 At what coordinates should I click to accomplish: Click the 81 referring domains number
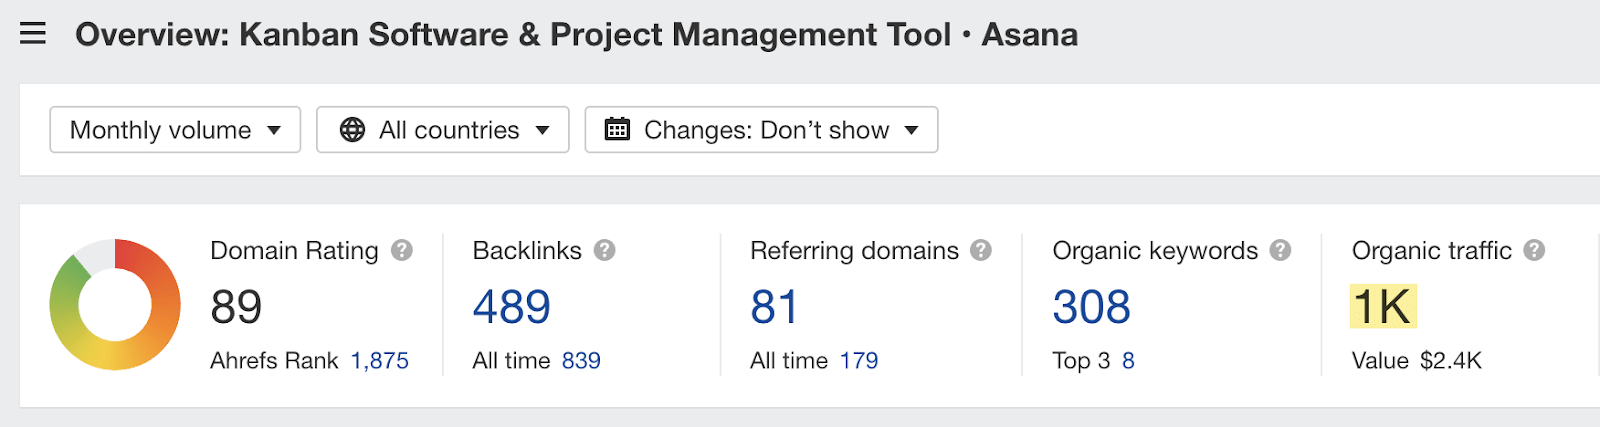(x=774, y=307)
